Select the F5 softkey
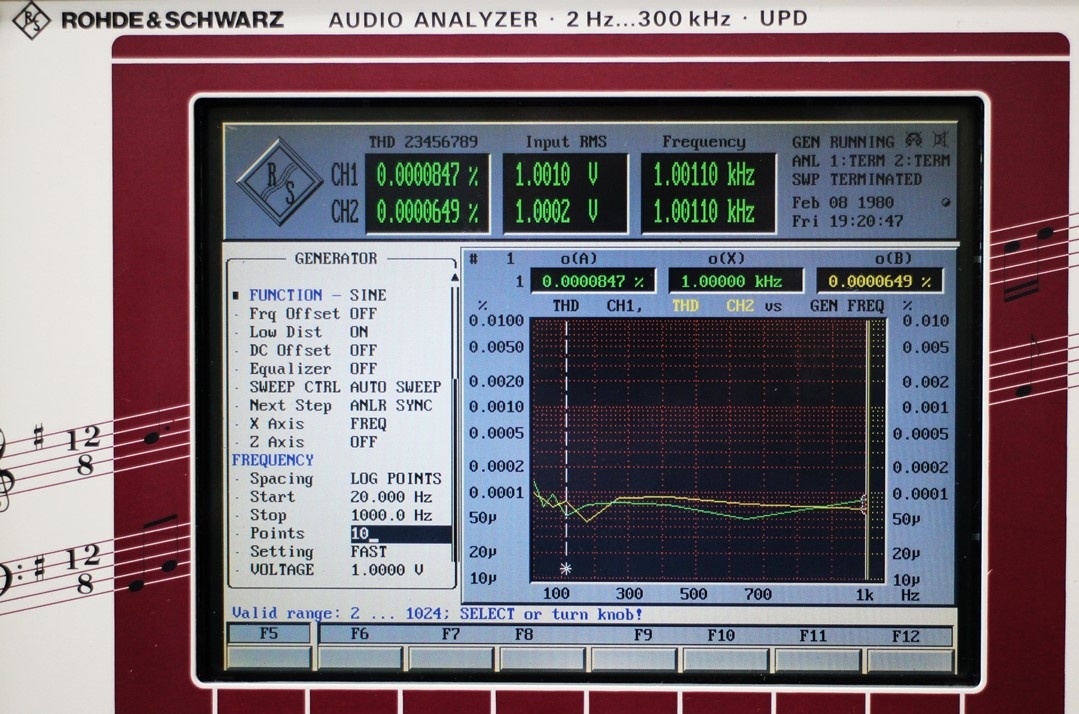The height and width of the screenshot is (714, 1079). coord(269,634)
